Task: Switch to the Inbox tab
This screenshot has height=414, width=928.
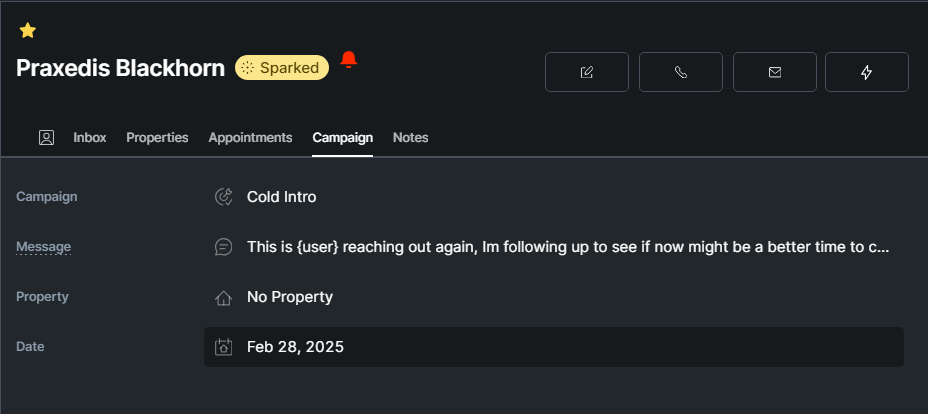Action: point(90,138)
